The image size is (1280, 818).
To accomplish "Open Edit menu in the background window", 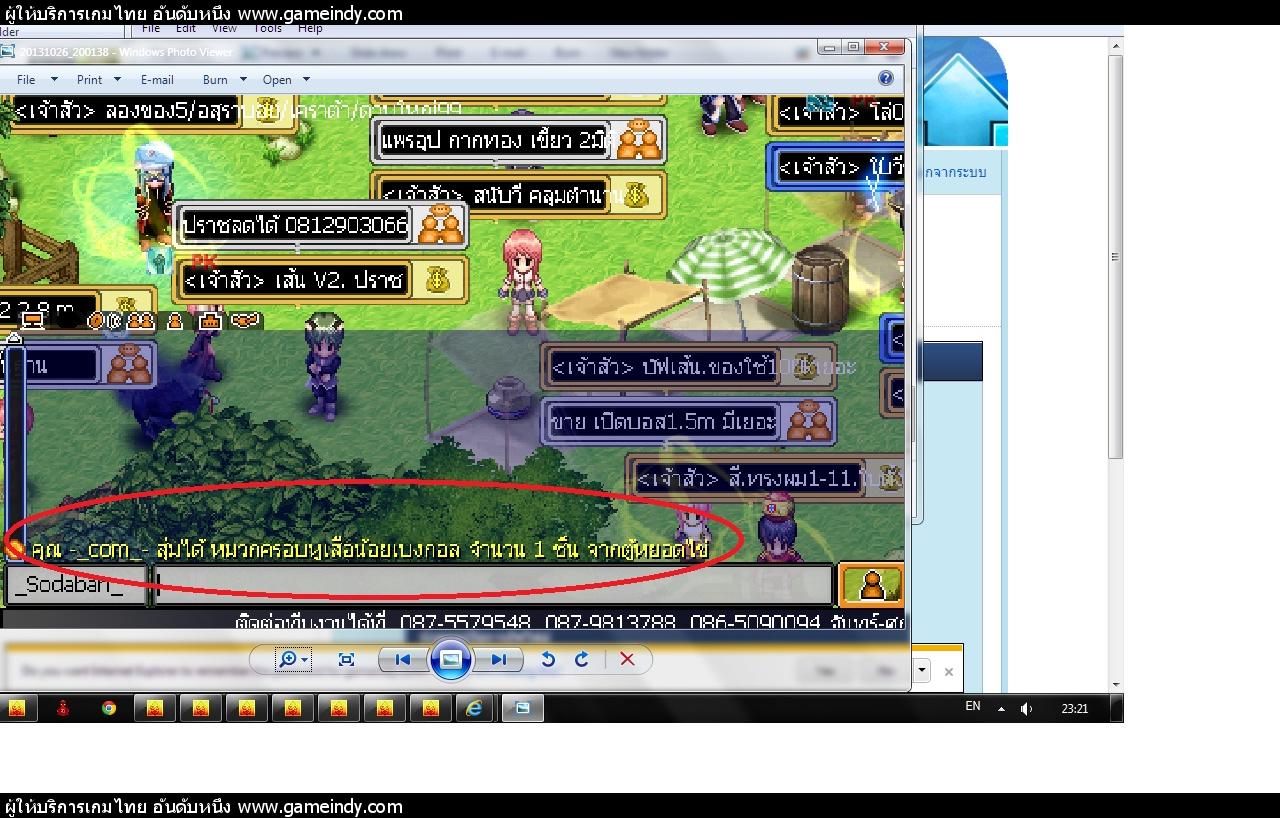I will point(186,29).
